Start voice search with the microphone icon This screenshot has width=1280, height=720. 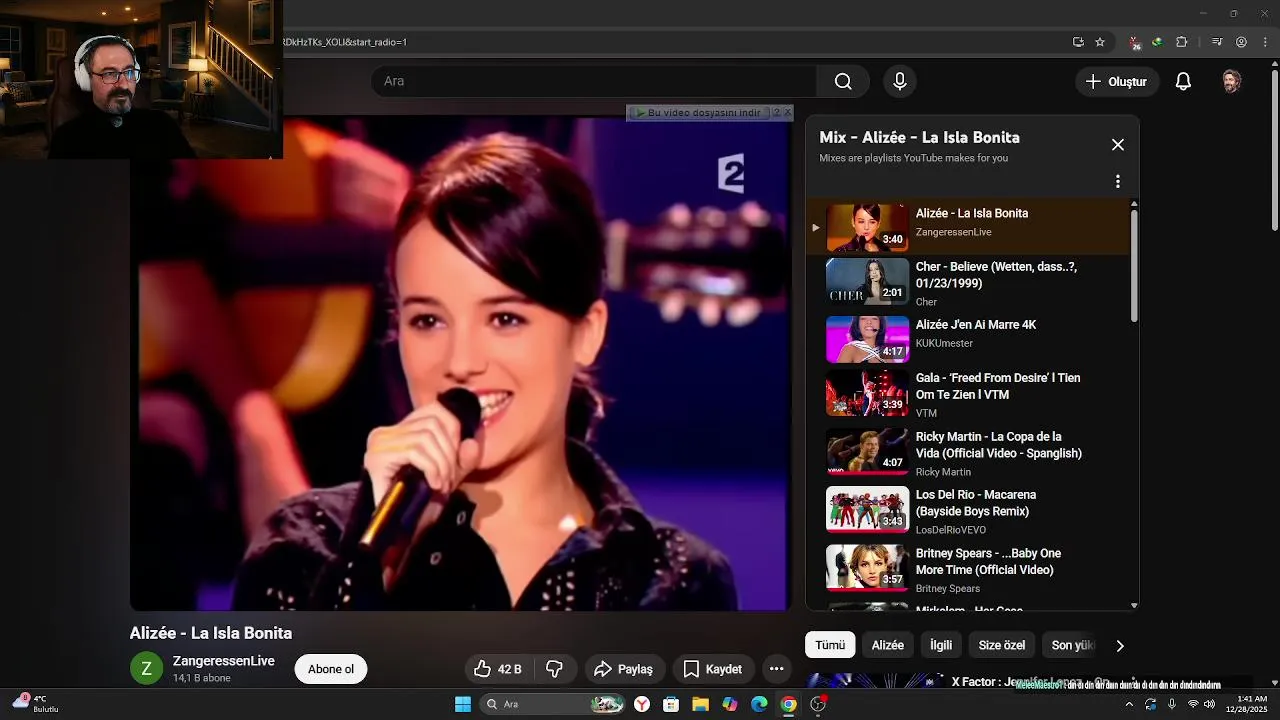[x=899, y=81]
